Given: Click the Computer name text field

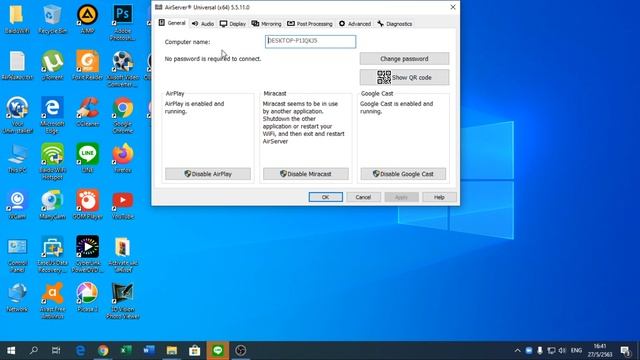Looking at the screenshot, I should (310, 41).
